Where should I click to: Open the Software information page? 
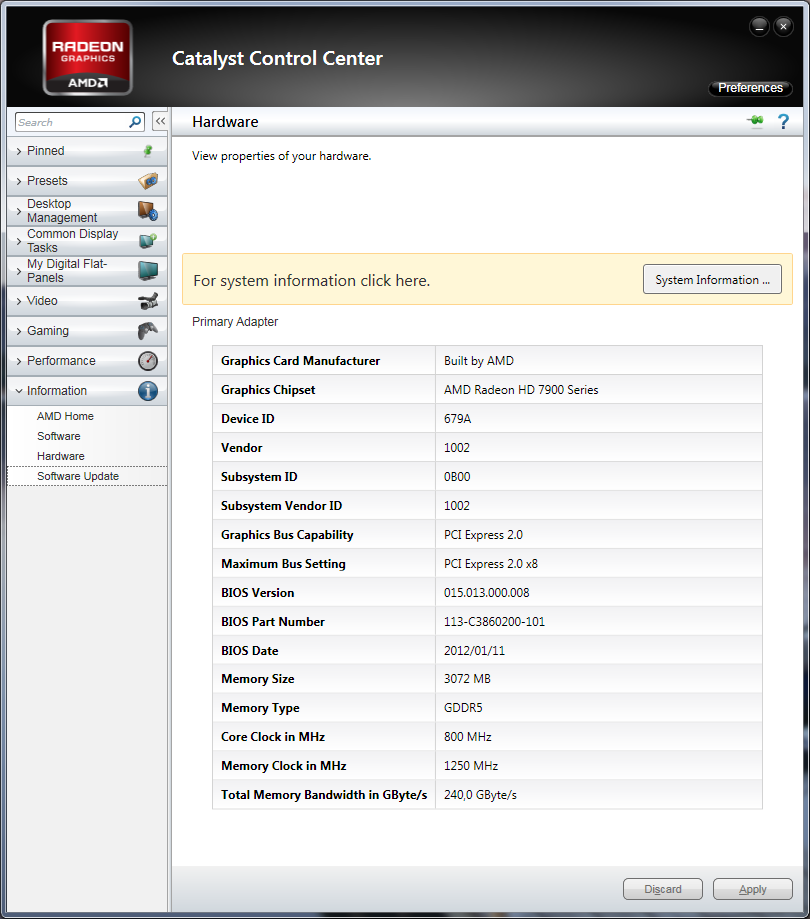pos(59,436)
